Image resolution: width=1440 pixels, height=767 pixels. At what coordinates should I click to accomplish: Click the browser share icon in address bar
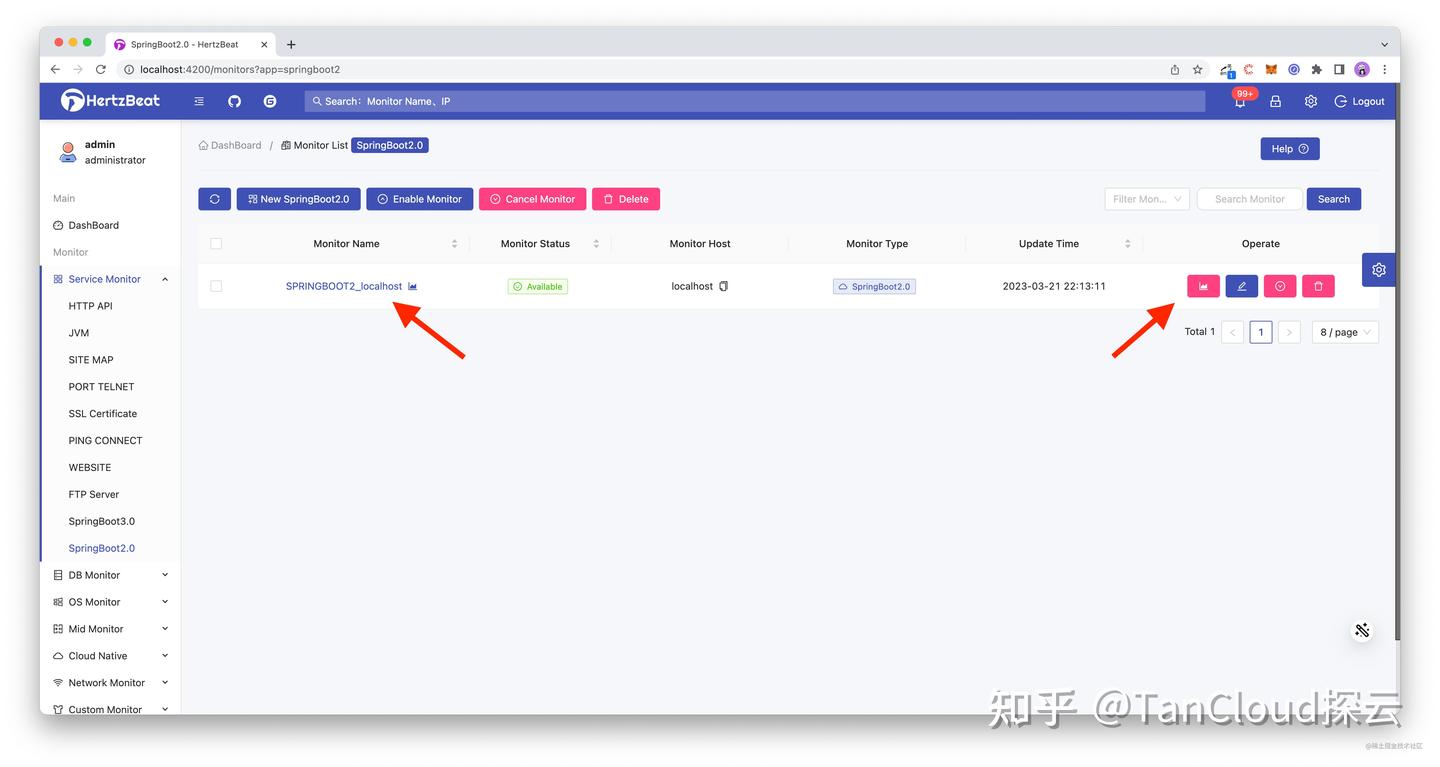point(1175,69)
